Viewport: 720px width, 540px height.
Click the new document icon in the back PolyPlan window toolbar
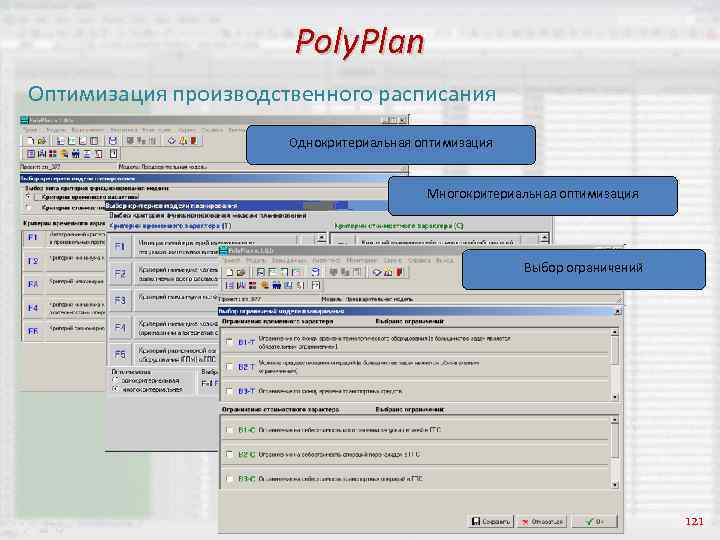coord(30,141)
